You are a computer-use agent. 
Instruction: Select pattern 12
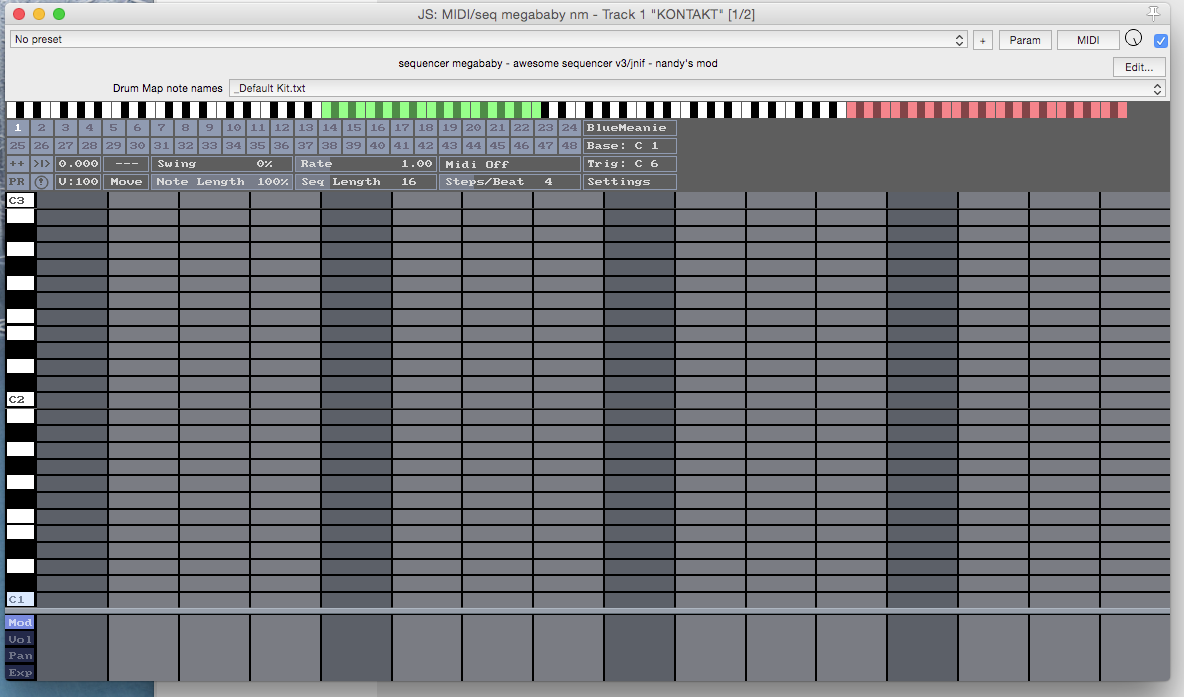[282, 128]
